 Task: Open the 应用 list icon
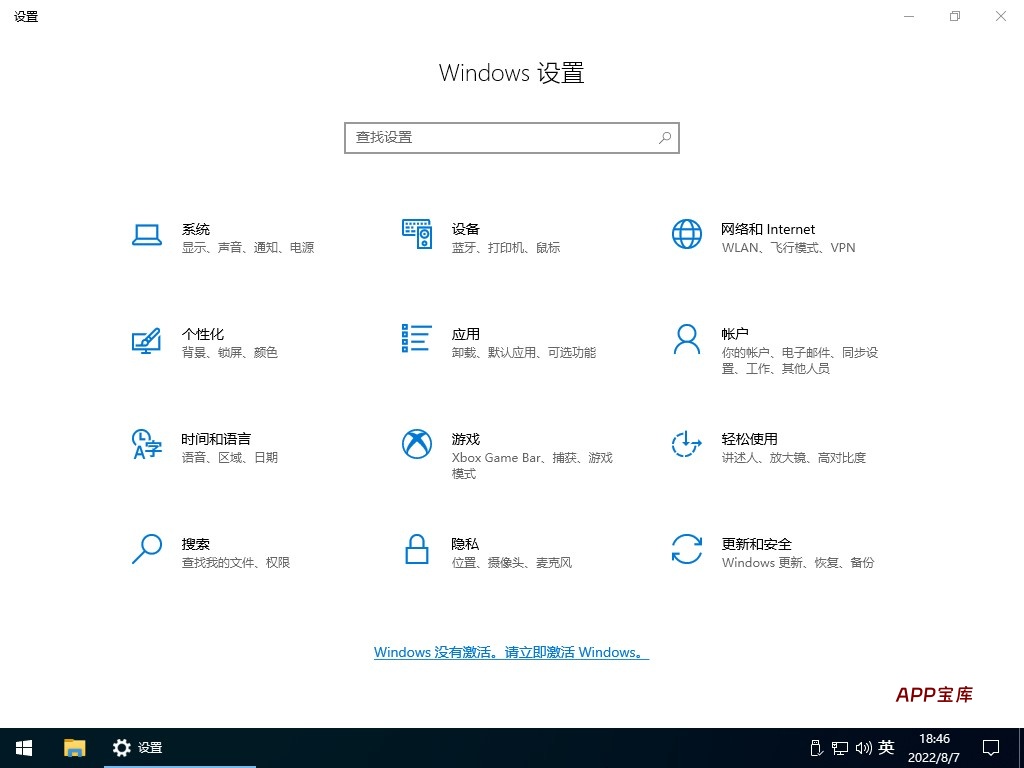tap(417, 338)
